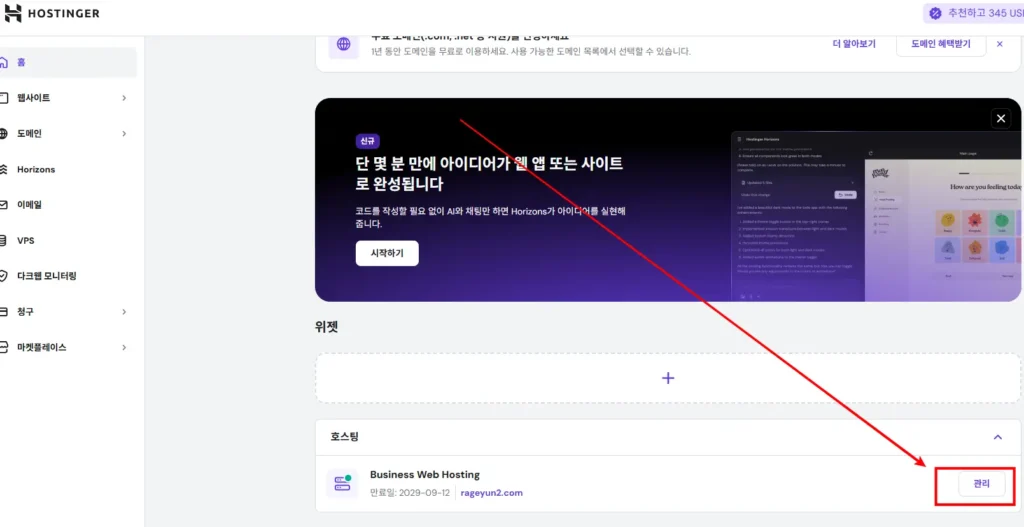The width and height of the screenshot is (1024, 527).
Task: Click the 도메인 globe icon
Action: click(x=4, y=133)
